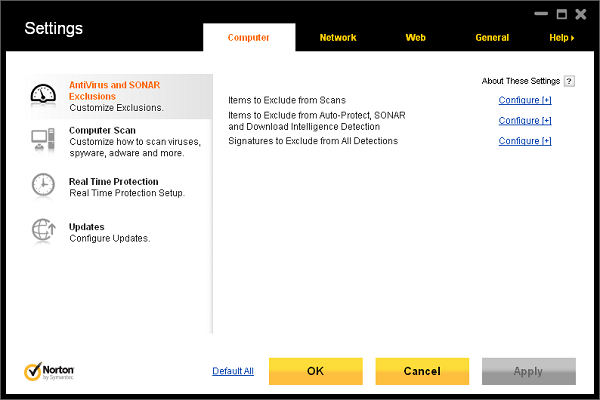Select the Real Time Protection heading
The image size is (600, 400).
click(114, 181)
